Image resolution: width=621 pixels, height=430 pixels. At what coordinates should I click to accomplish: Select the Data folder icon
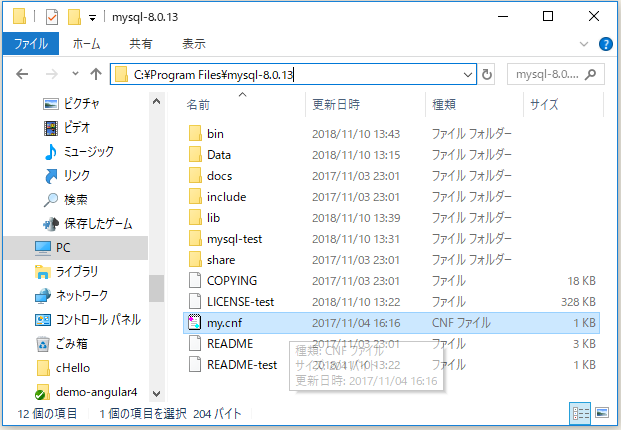[x=195, y=154]
